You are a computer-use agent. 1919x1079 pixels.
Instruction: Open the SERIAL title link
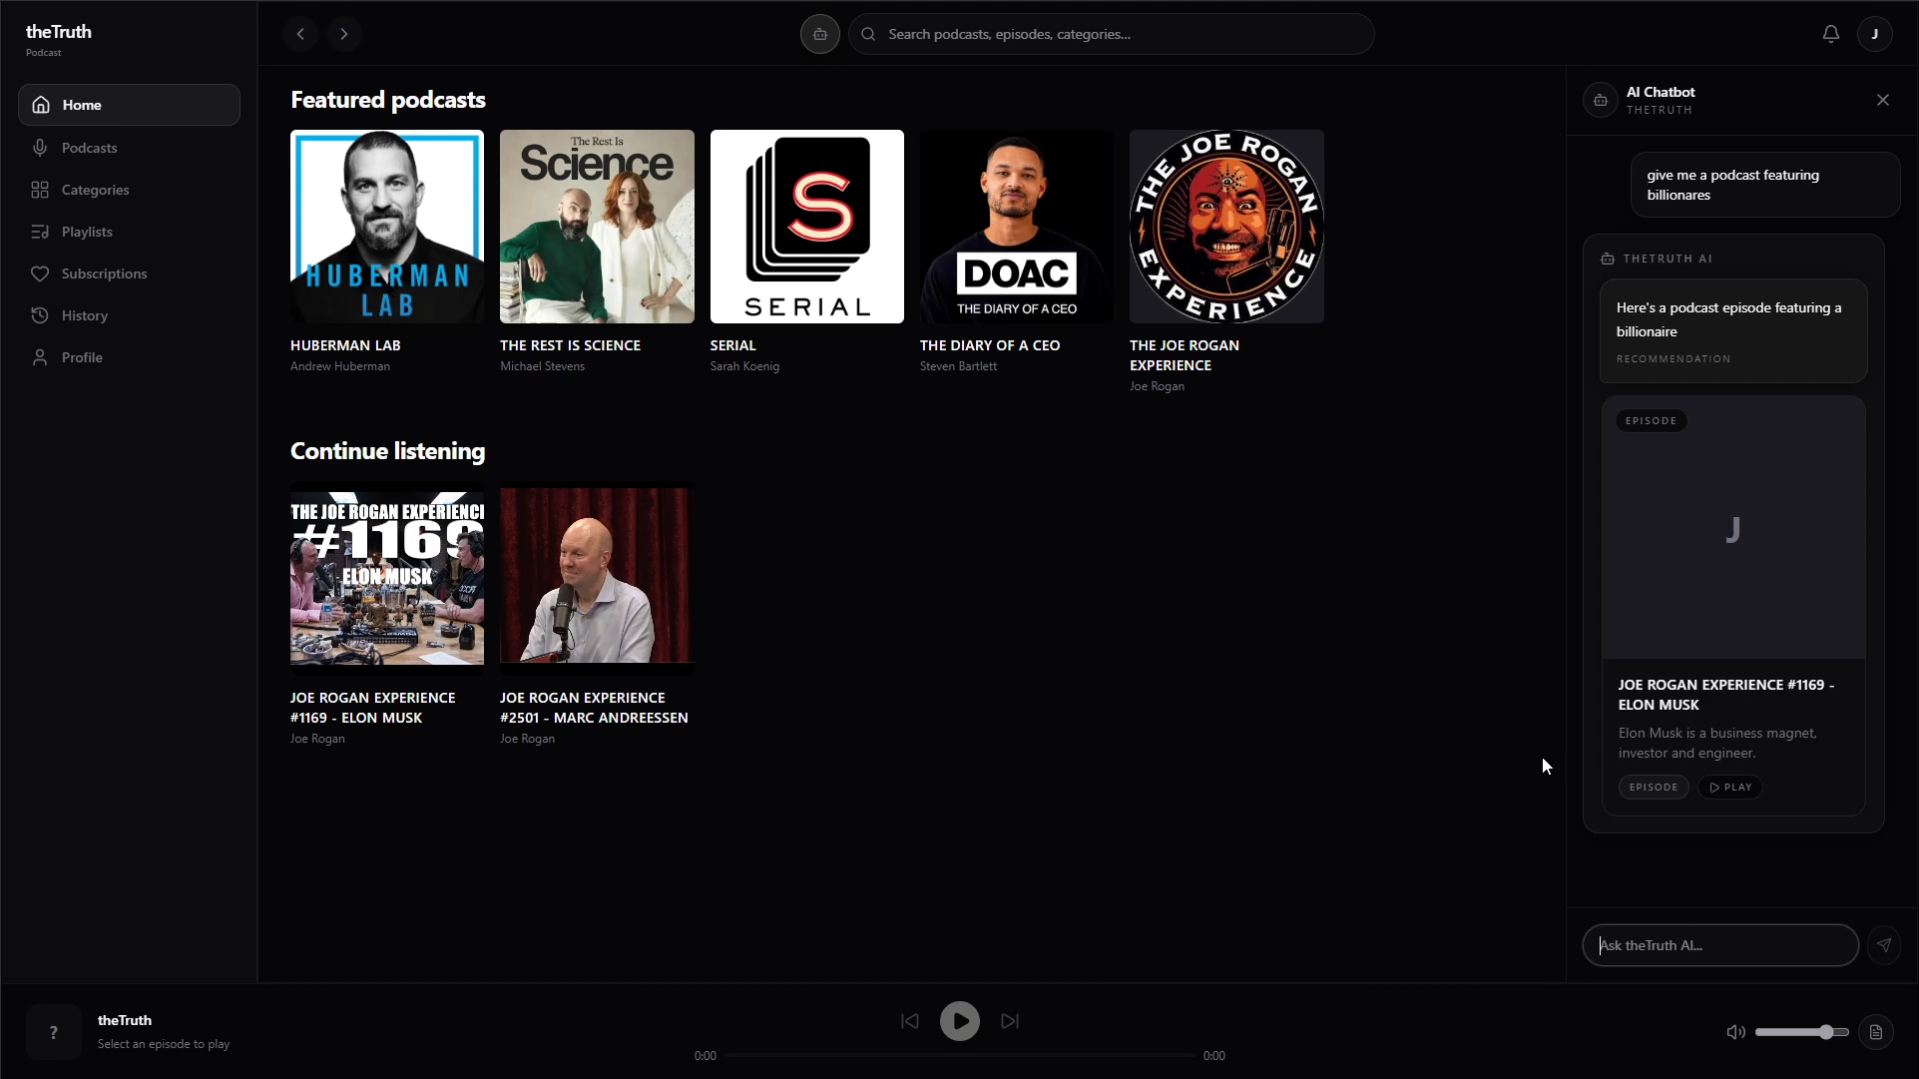tap(733, 345)
